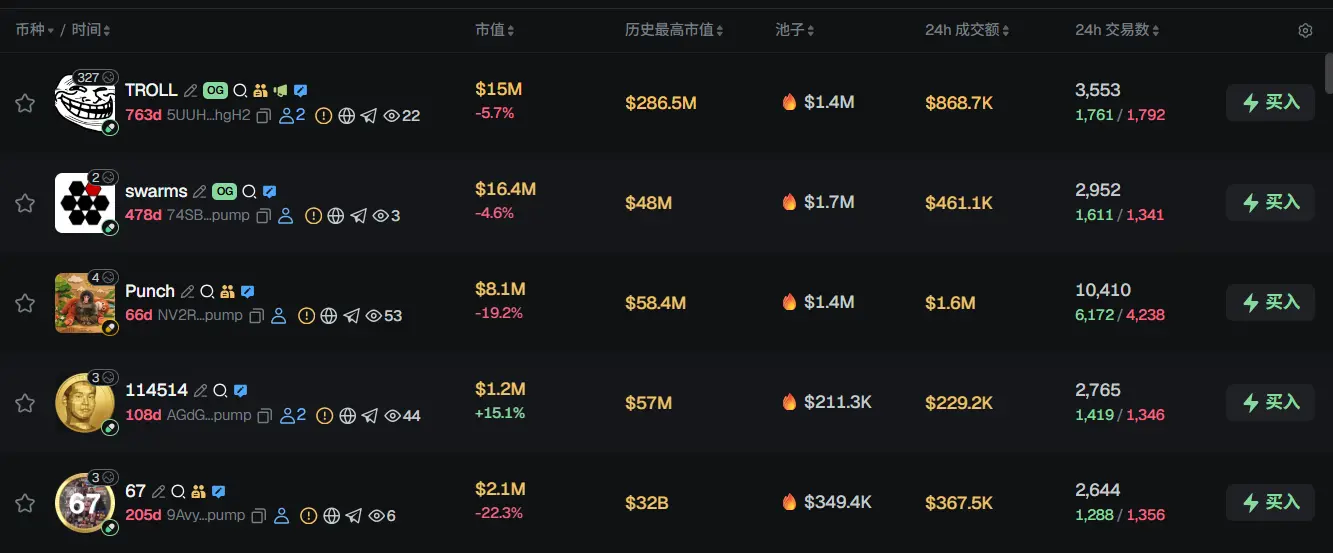
Task: Click the search icon next to 67
Action: point(178,492)
